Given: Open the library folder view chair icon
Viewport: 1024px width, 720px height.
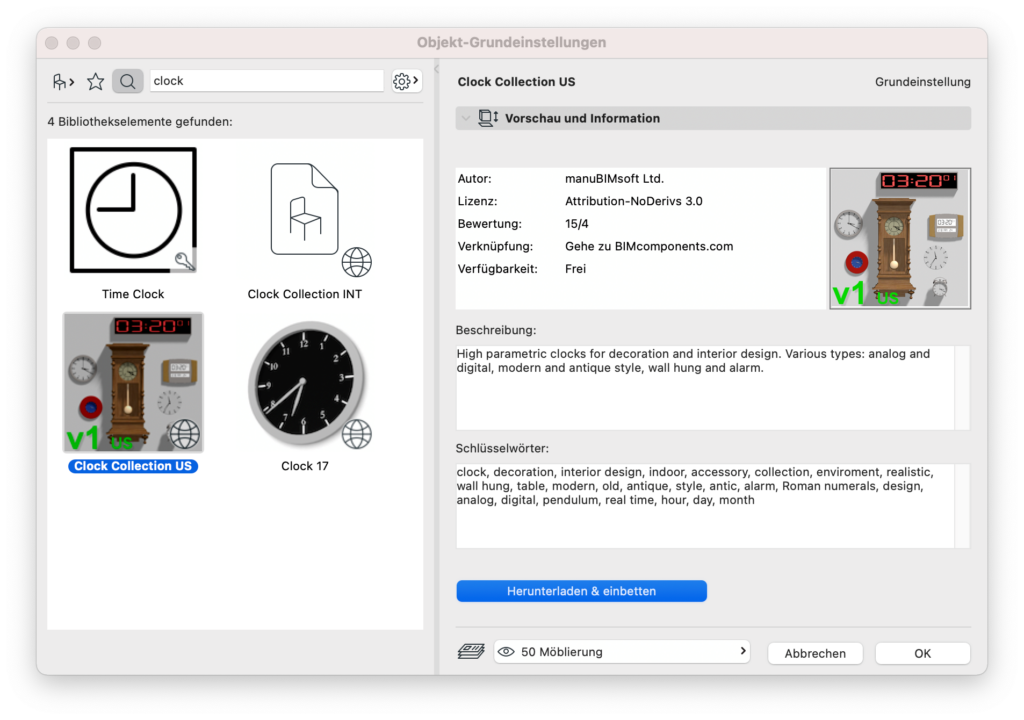Looking at the screenshot, I should tap(63, 82).
